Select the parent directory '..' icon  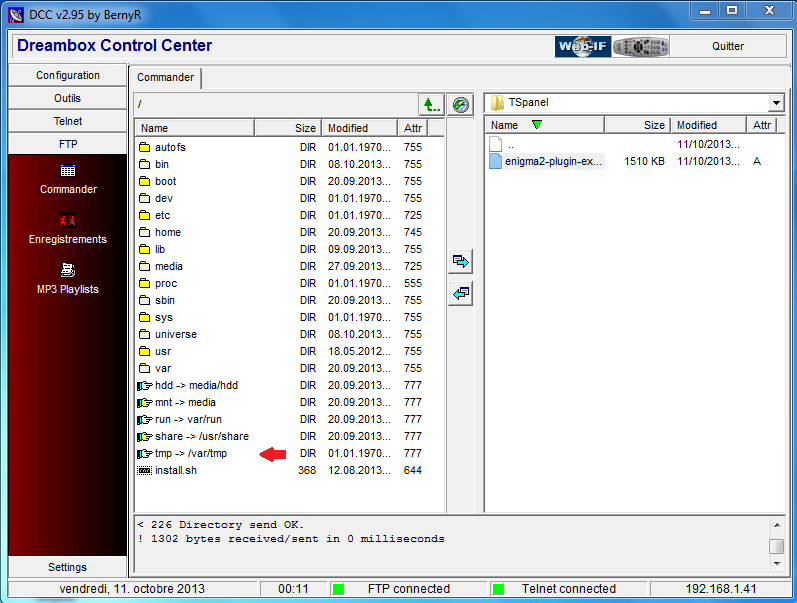click(x=496, y=144)
